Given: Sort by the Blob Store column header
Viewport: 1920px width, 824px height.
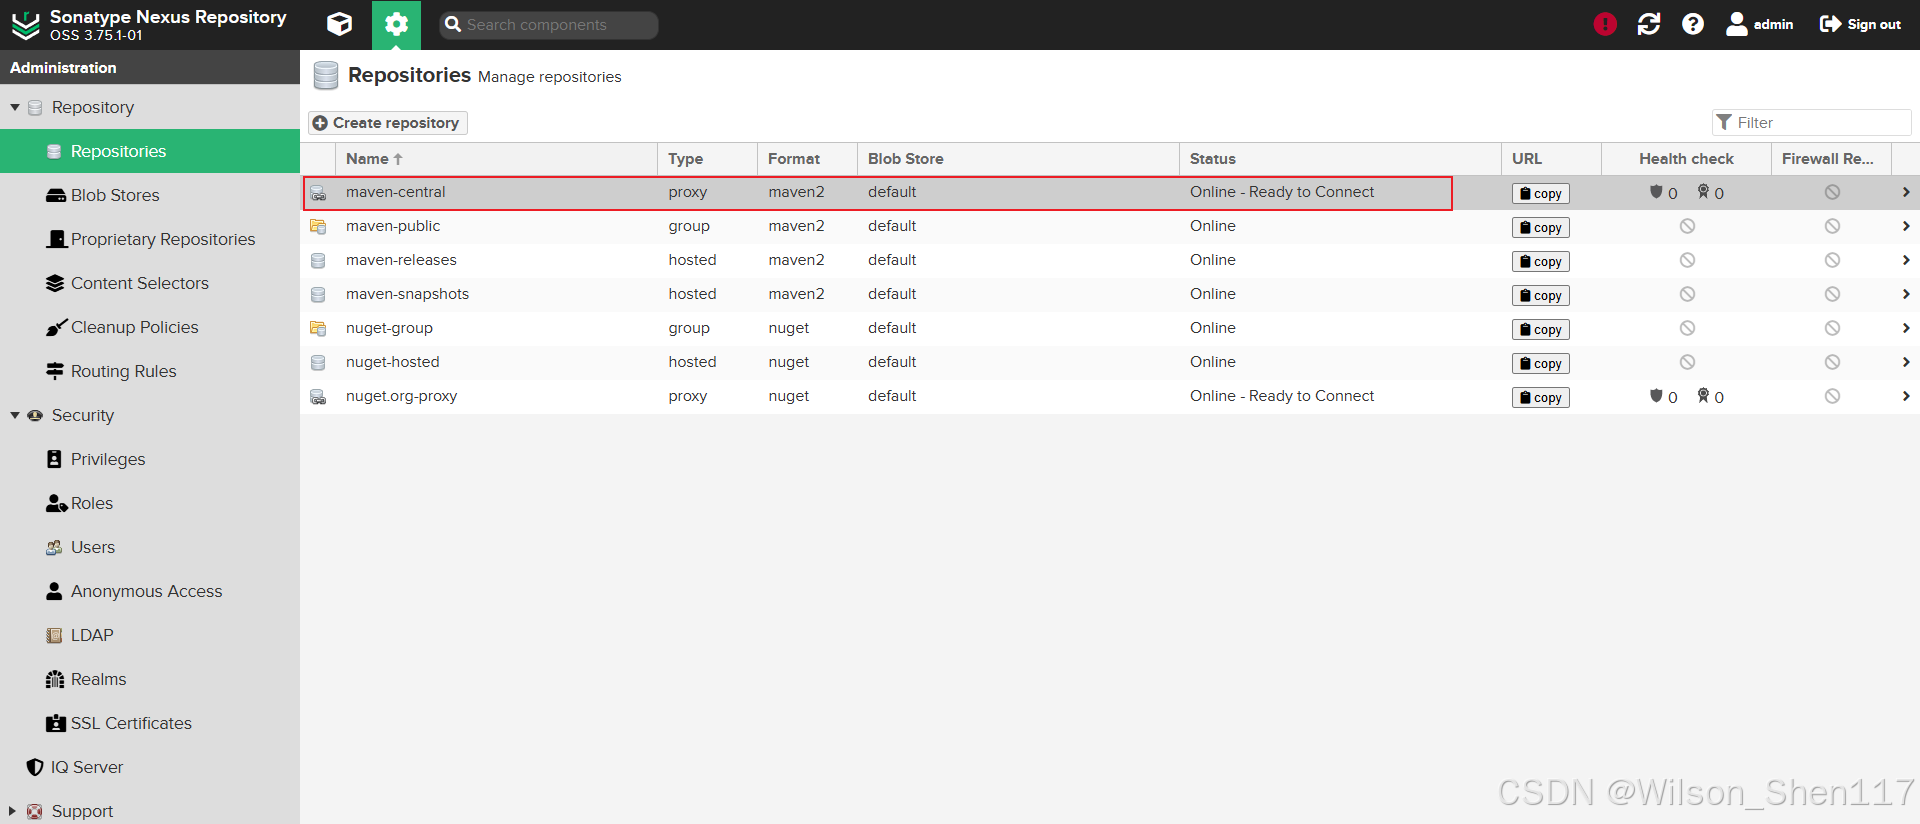Looking at the screenshot, I should [x=1018, y=159].
